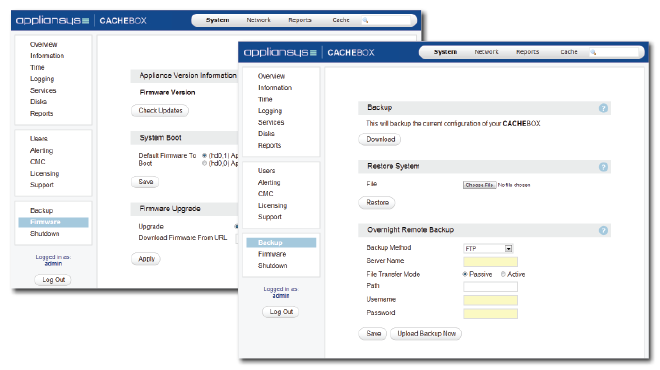Viewport: 660px width, 370px height.
Task: Click Log Out in front window
Action: coord(281,312)
